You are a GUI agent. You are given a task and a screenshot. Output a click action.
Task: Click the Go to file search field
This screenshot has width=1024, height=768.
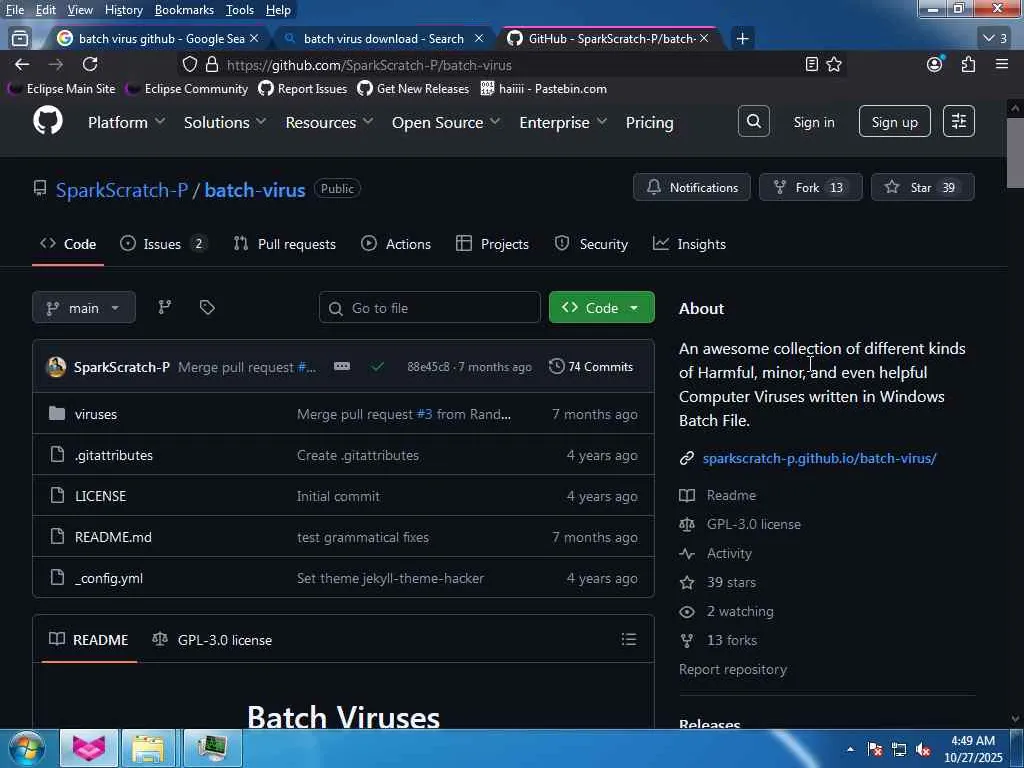[x=430, y=308]
